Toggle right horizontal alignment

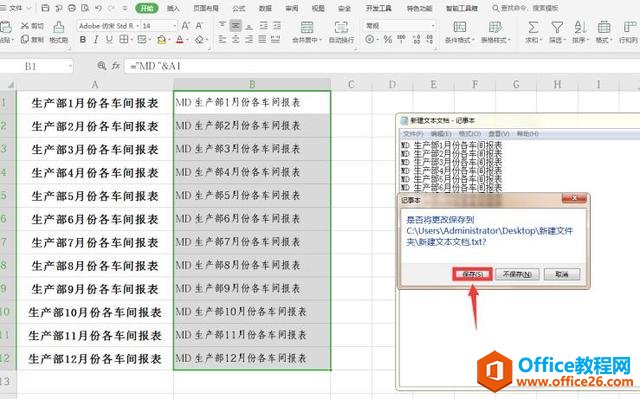pyautogui.click(x=249, y=40)
